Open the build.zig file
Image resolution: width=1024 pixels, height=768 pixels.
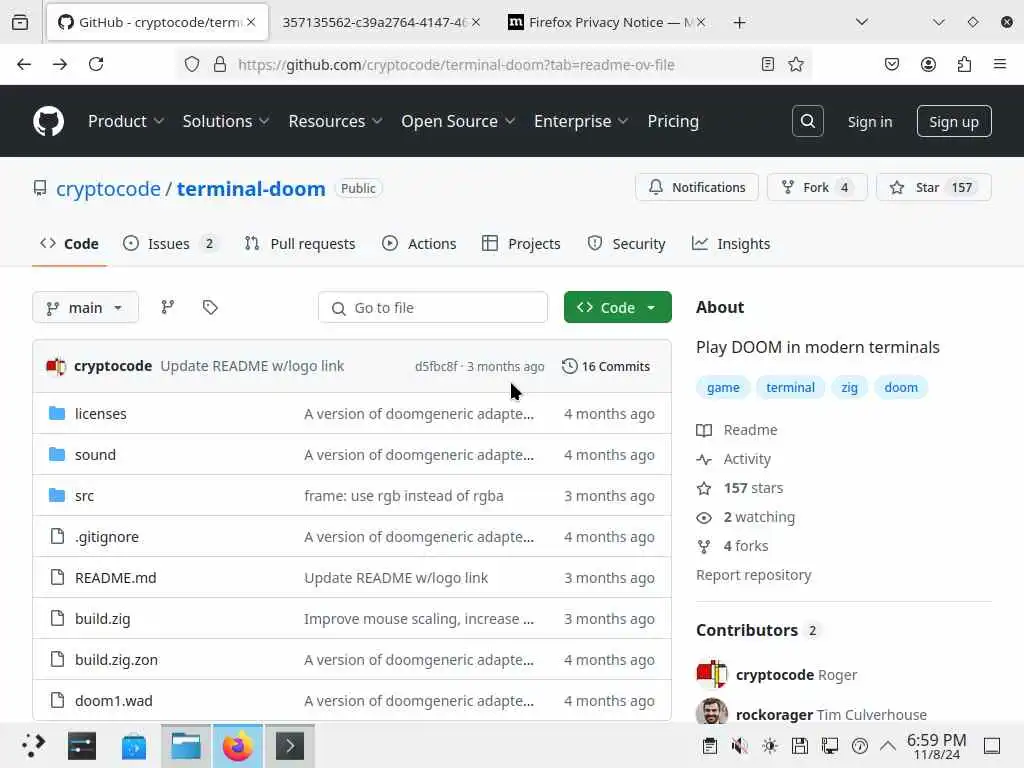[103, 619]
